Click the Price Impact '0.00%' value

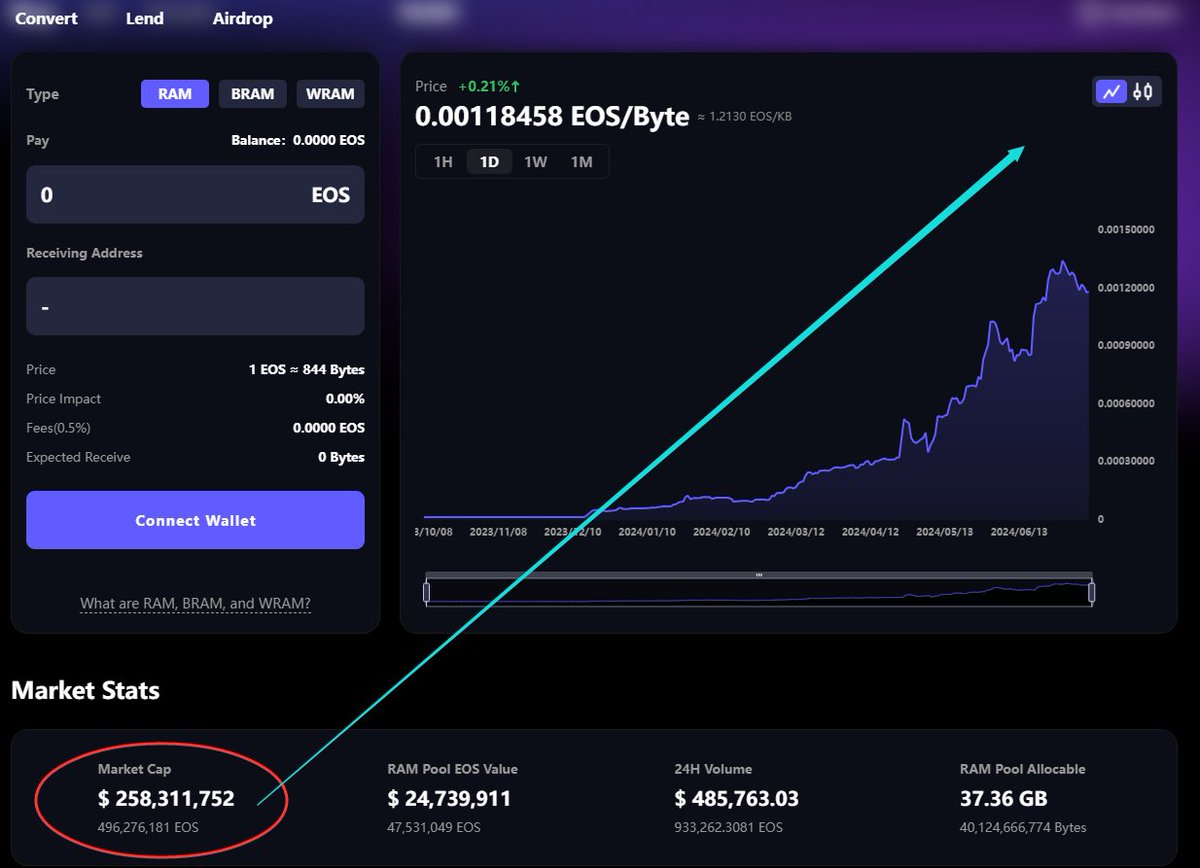click(345, 399)
